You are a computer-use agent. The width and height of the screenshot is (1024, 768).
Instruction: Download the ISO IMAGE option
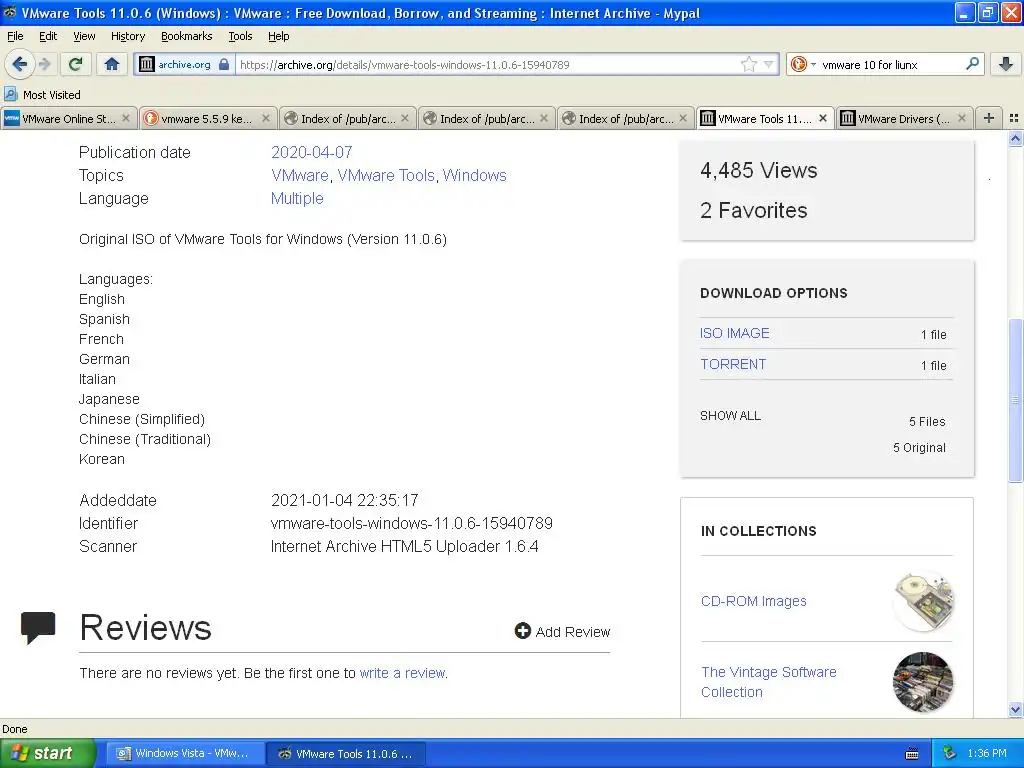[735, 333]
